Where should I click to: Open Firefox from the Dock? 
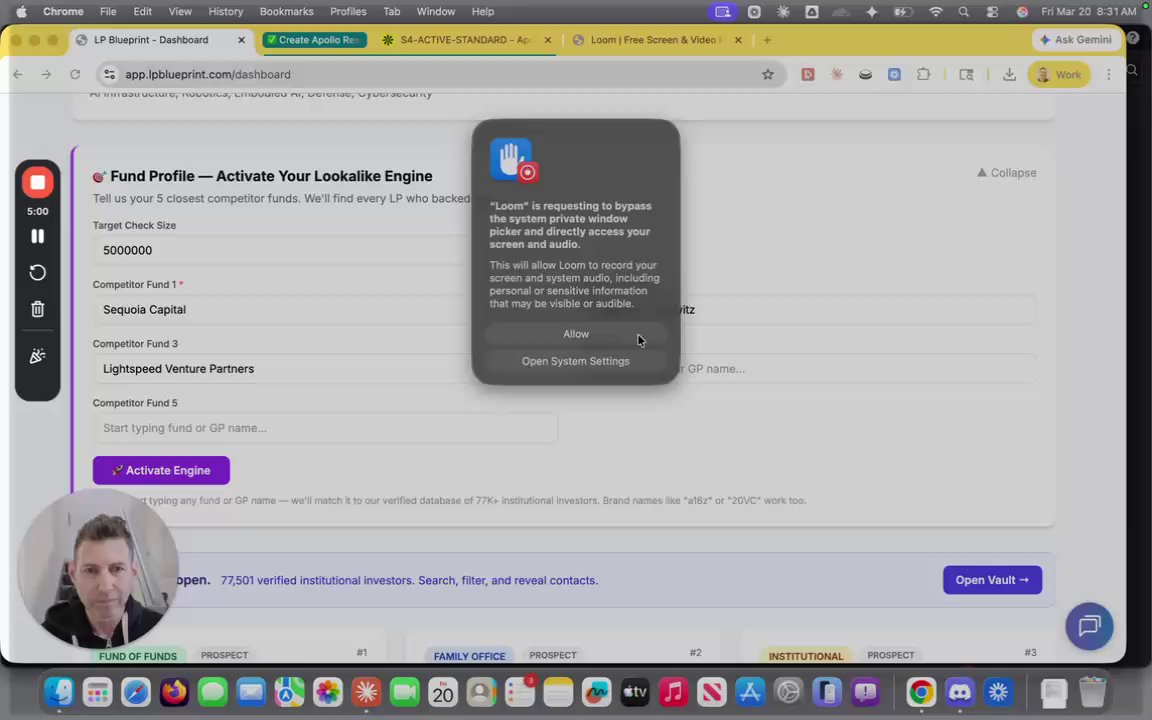click(174, 691)
